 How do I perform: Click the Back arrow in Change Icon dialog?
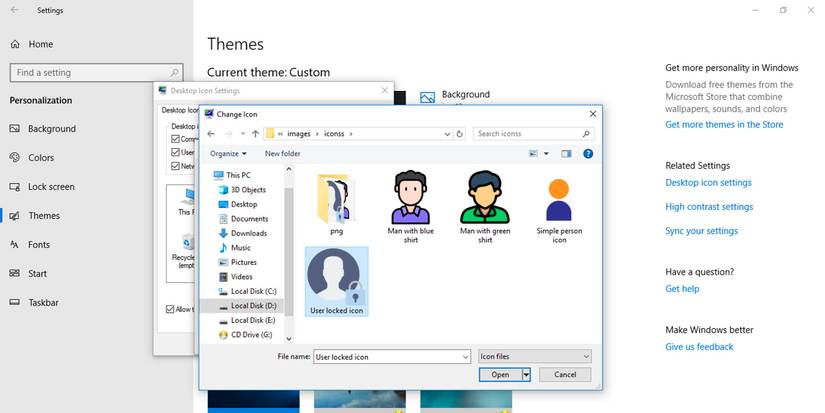click(211, 134)
